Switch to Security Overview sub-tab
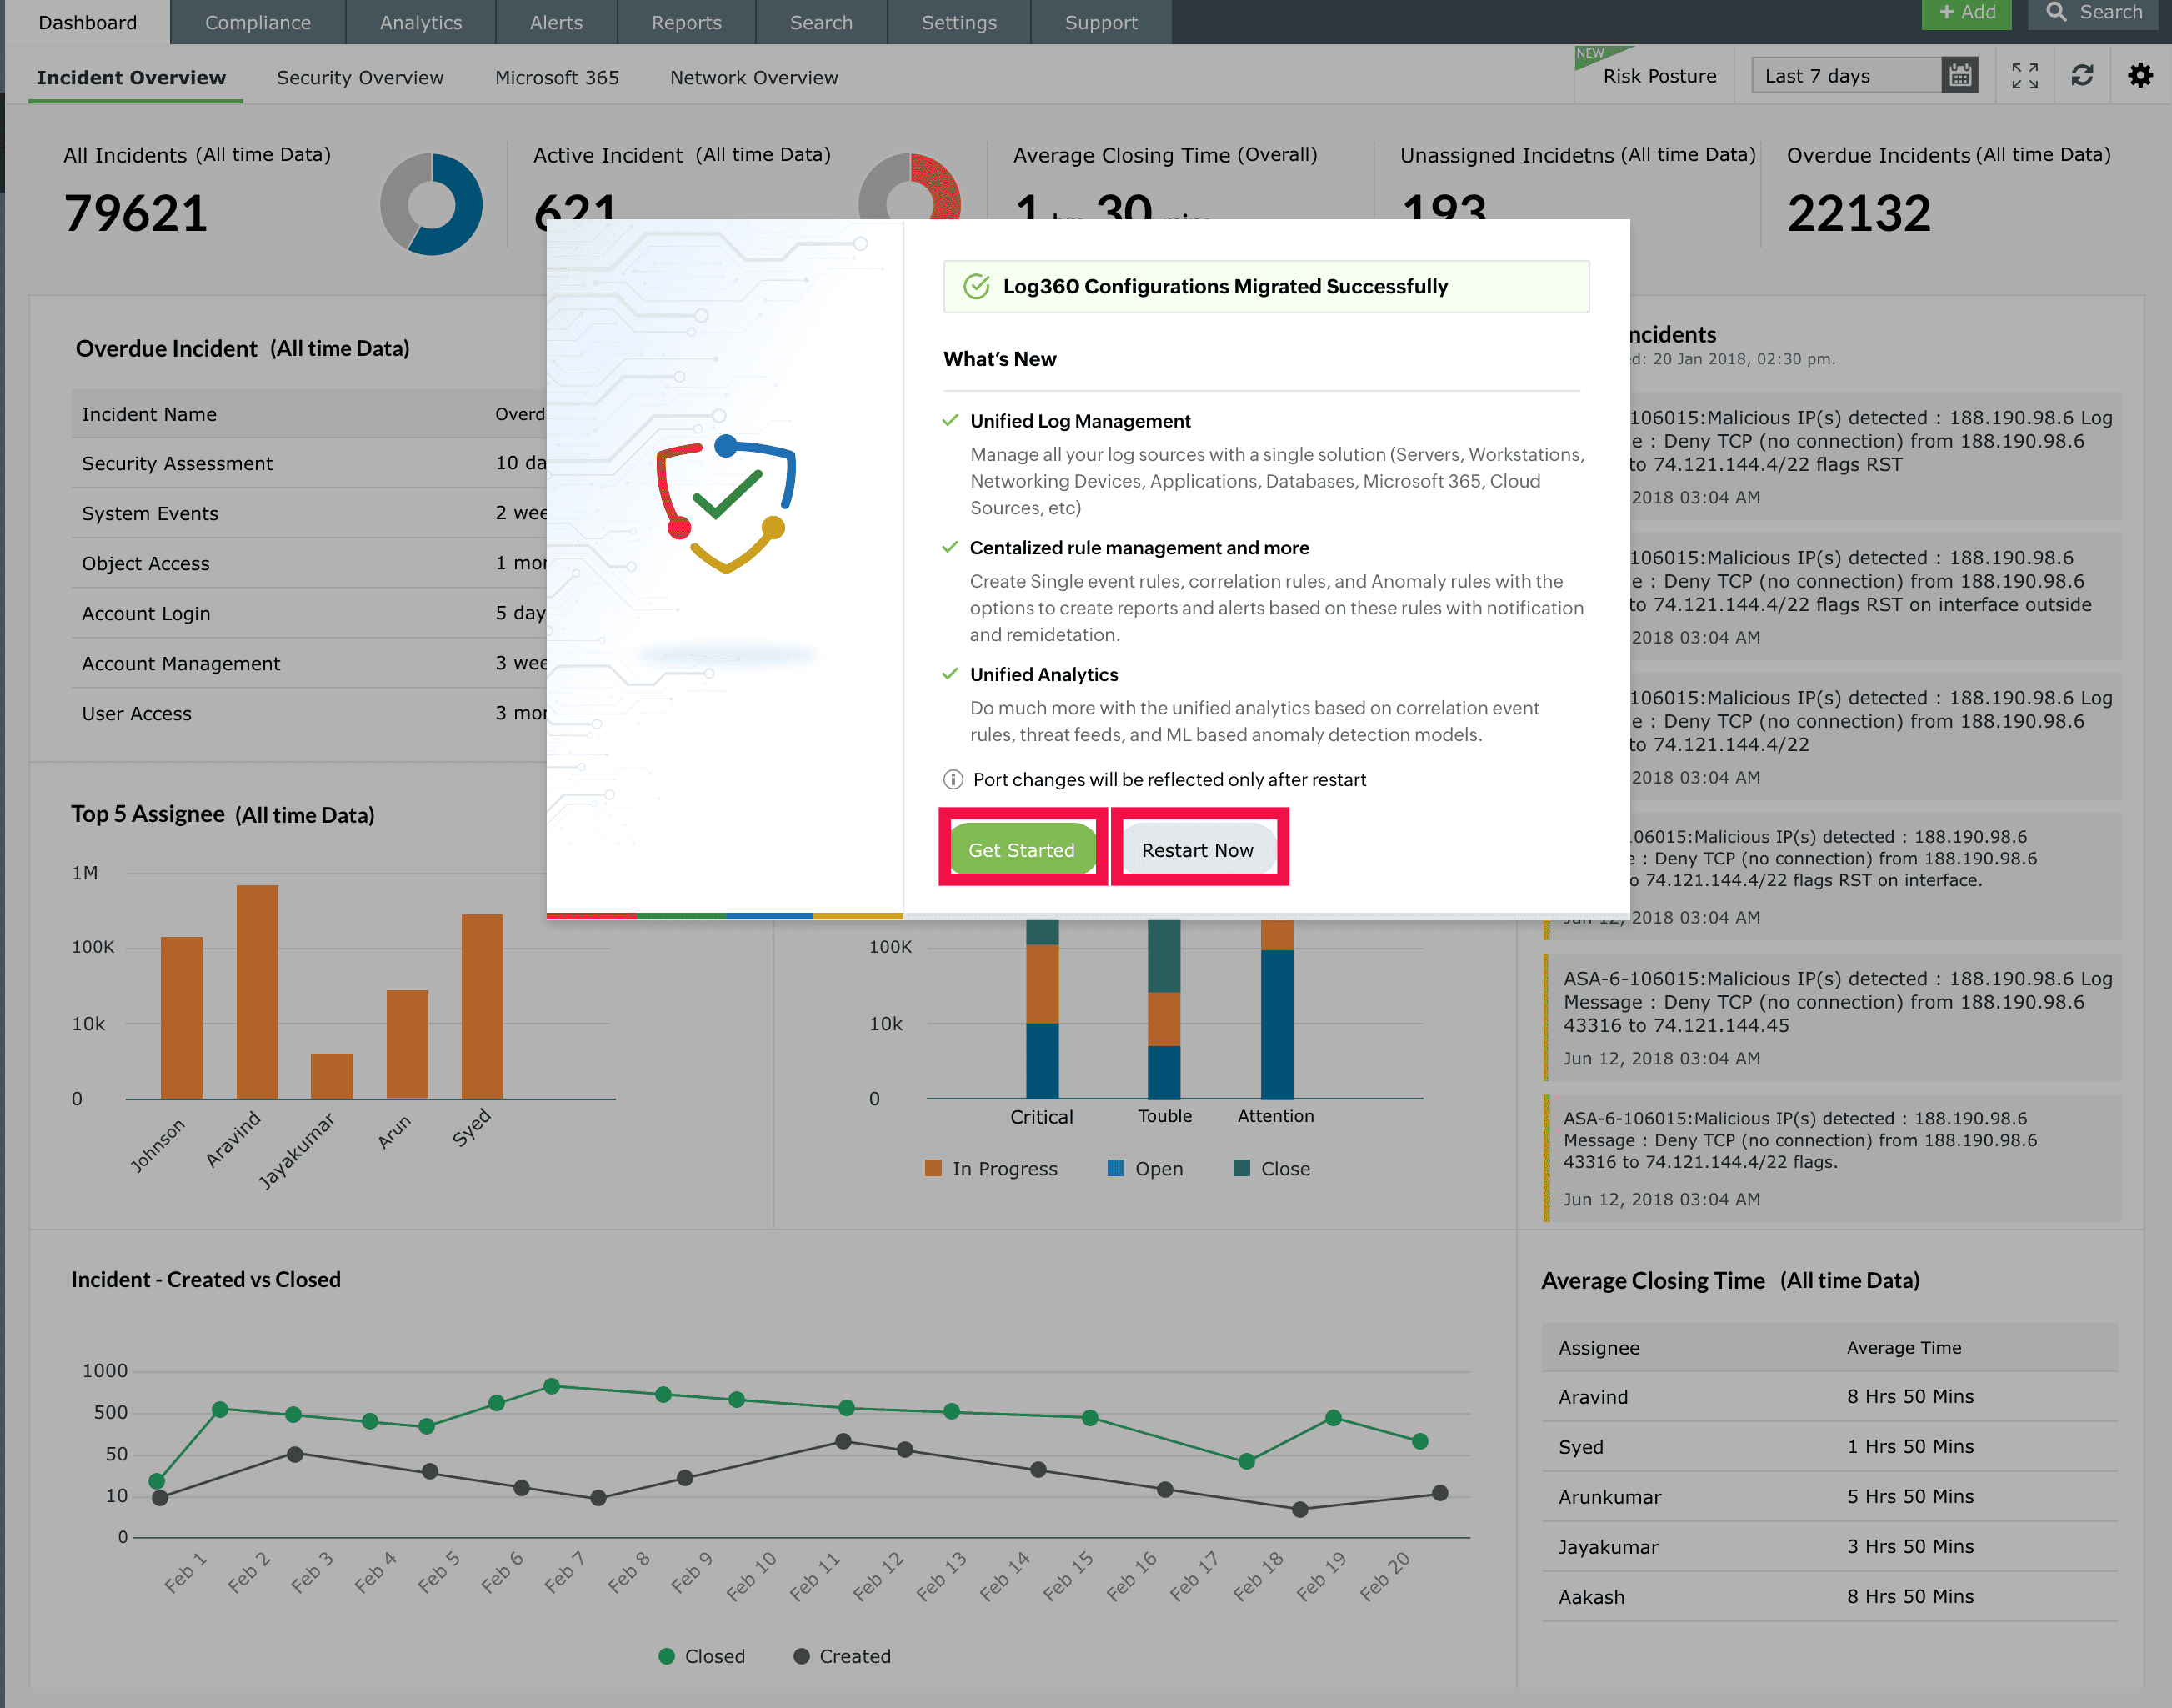2172x1708 pixels. coord(360,77)
